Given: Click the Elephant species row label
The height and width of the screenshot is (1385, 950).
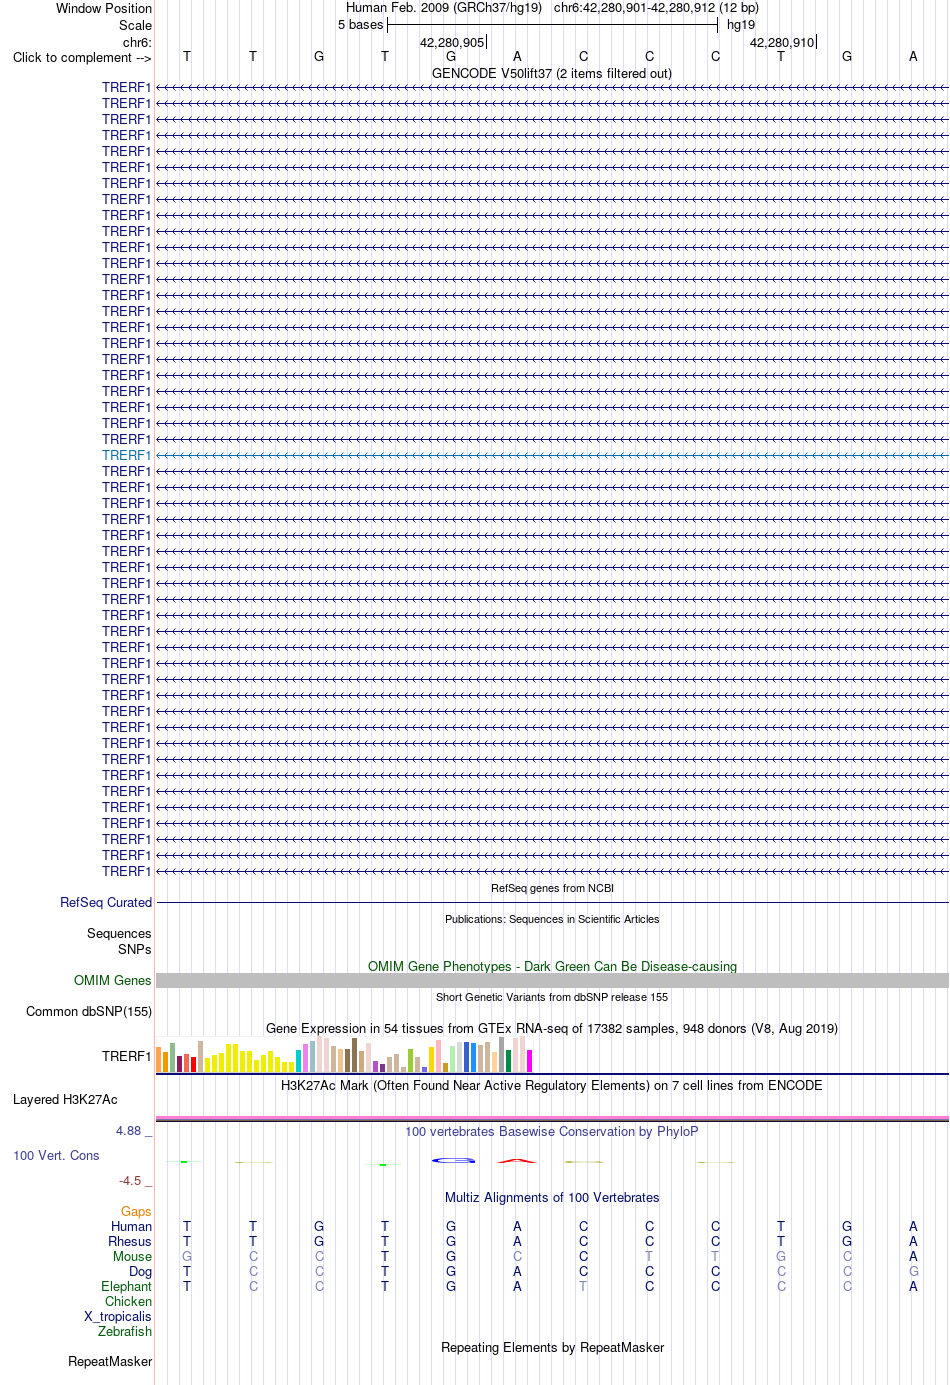Looking at the screenshot, I should coord(126,1286).
